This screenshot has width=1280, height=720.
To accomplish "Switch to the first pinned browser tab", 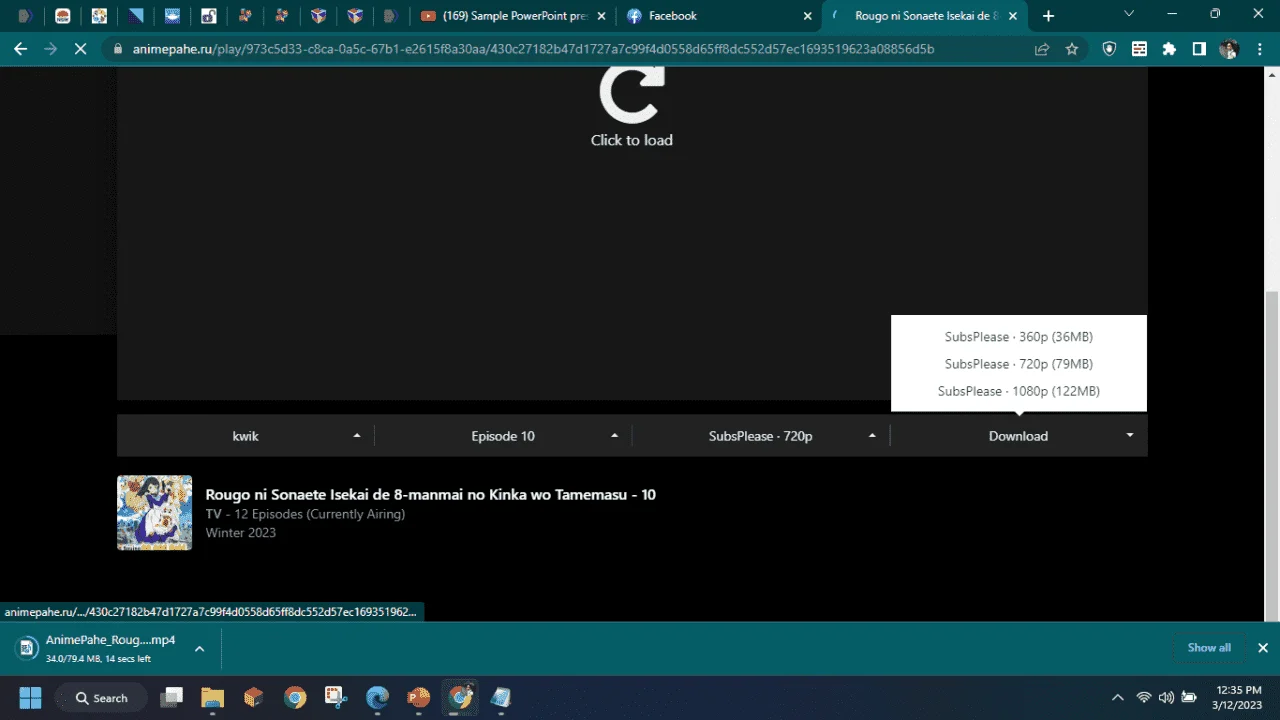I will click(x=26, y=16).
